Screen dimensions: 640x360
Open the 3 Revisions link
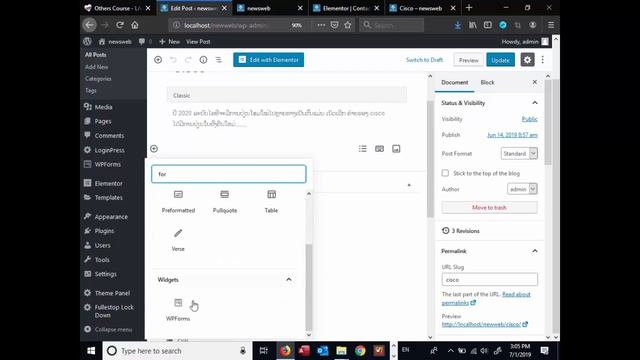(x=461, y=231)
